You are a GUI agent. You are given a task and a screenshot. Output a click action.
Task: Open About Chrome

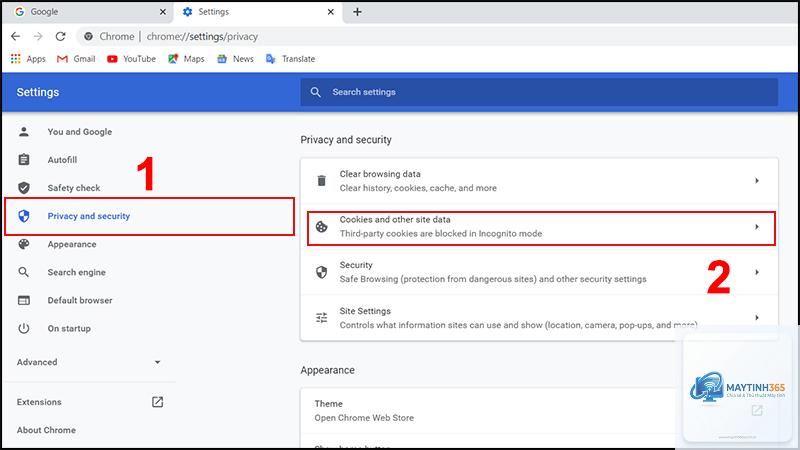tap(46, 430)
